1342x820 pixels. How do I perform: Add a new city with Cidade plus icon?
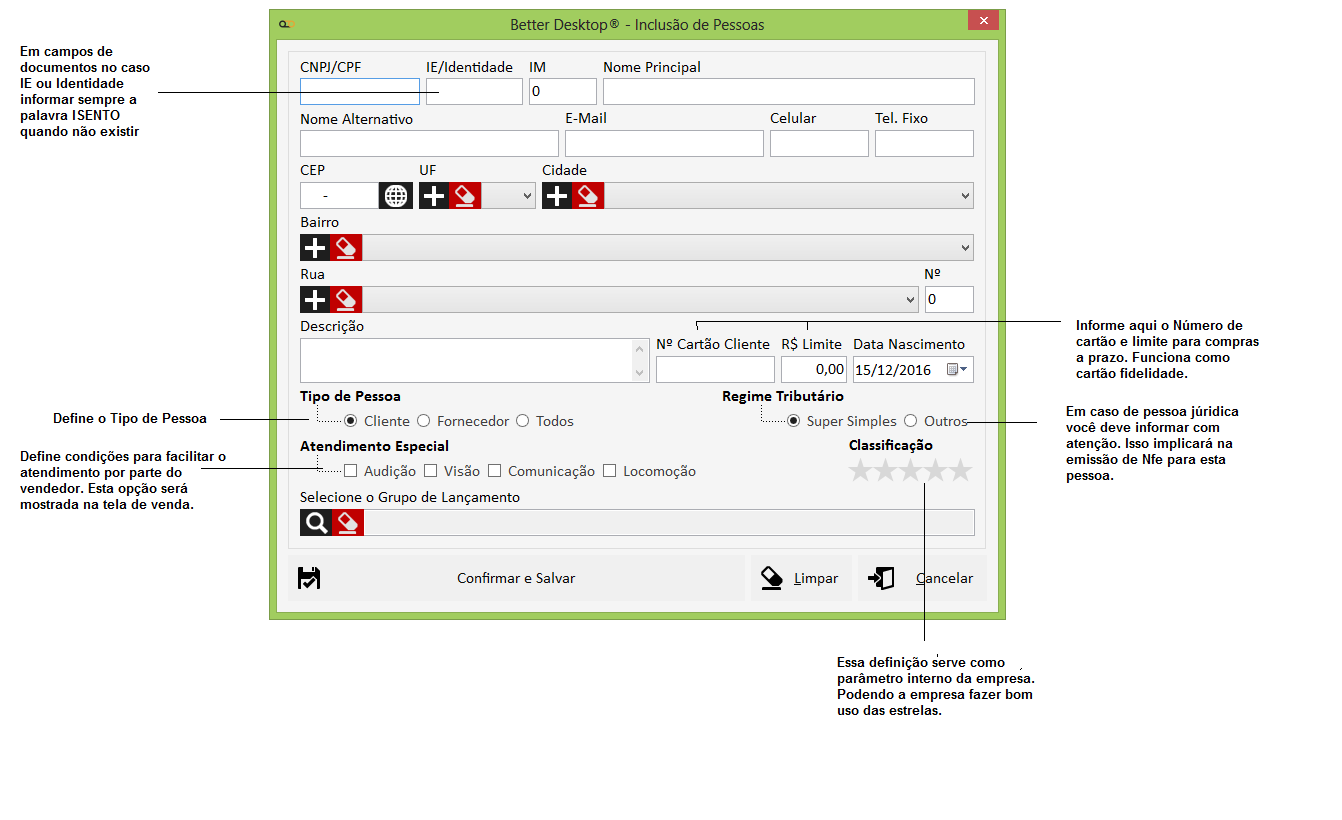(x=557, y=196)
